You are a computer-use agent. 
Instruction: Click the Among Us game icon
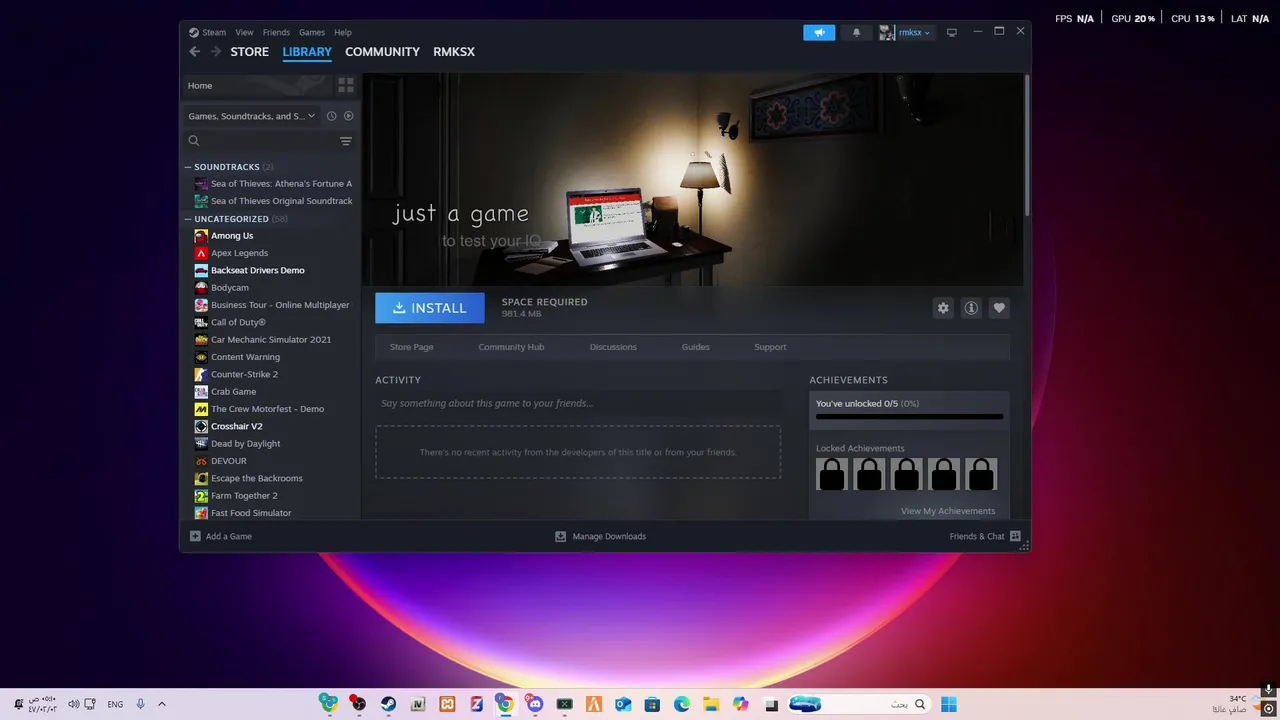tap(201, 236)
